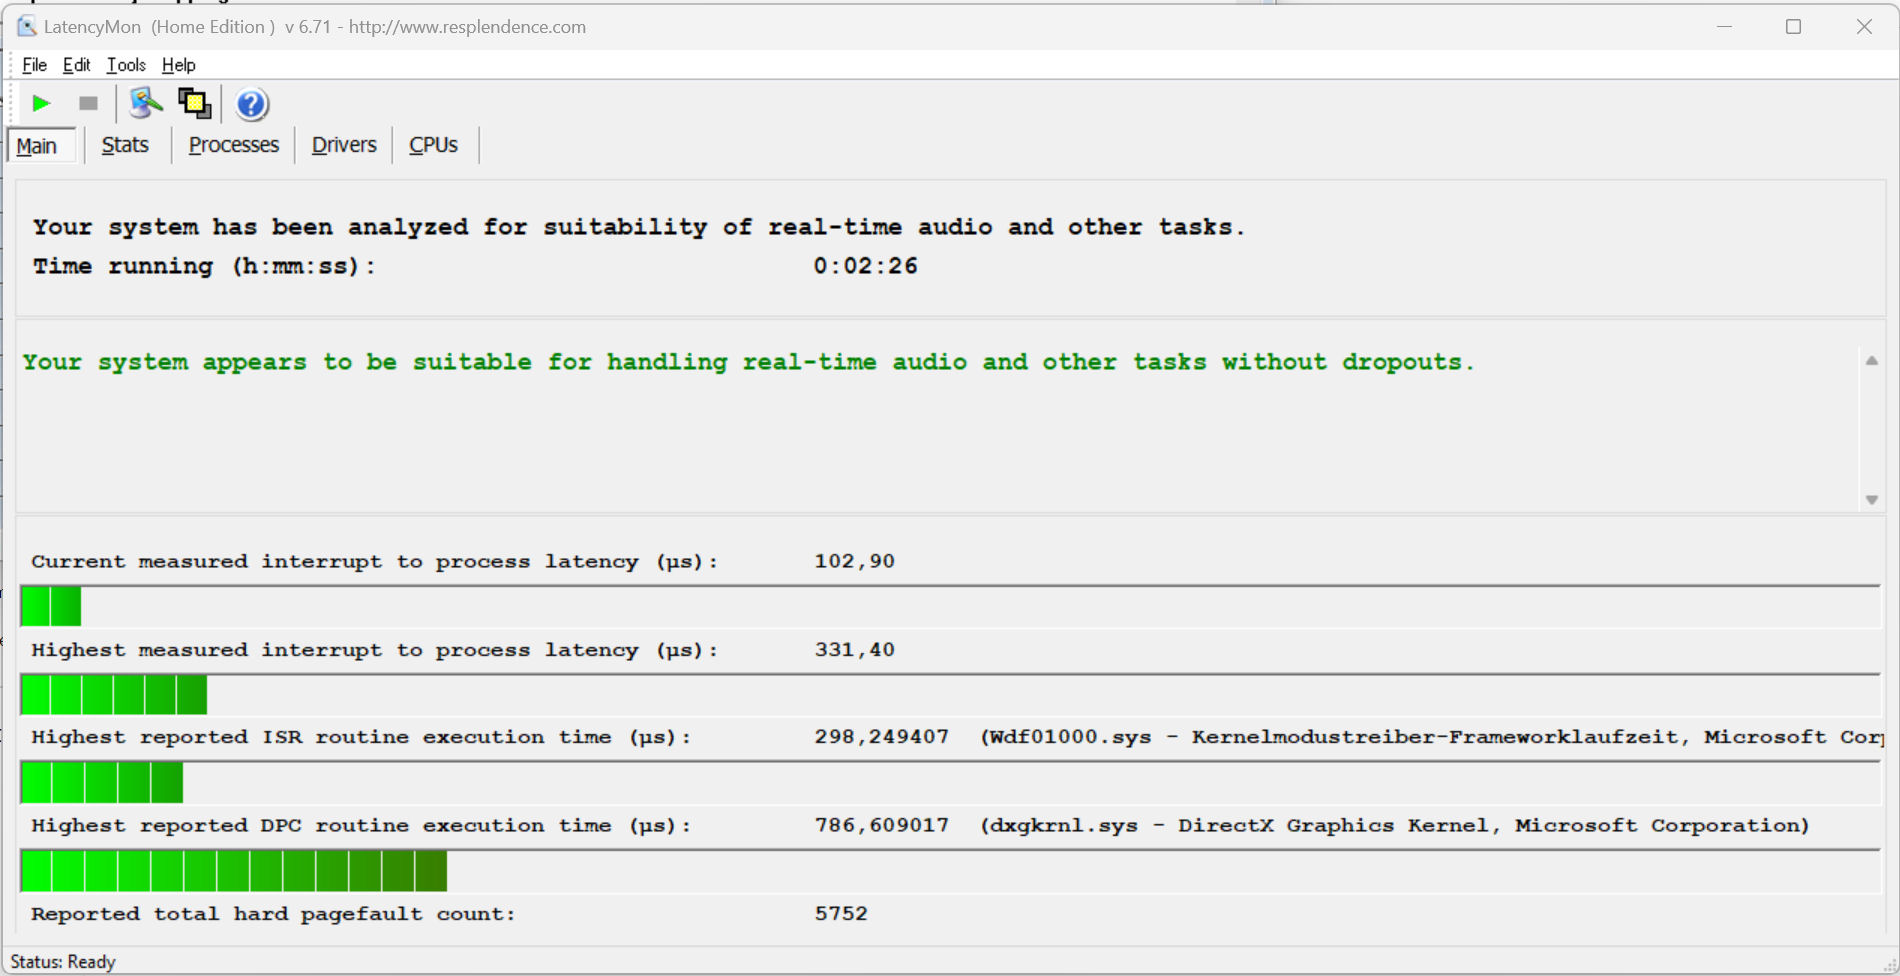Viewport: 1900px width, 976px height.
Task: Click the highest DPC routine execution bar
Action: [233, 871]
